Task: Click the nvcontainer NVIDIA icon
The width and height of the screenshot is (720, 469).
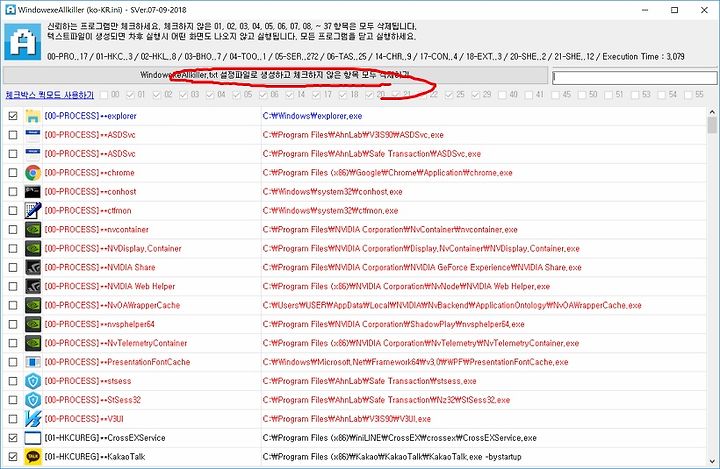Action: coord(33,229)
